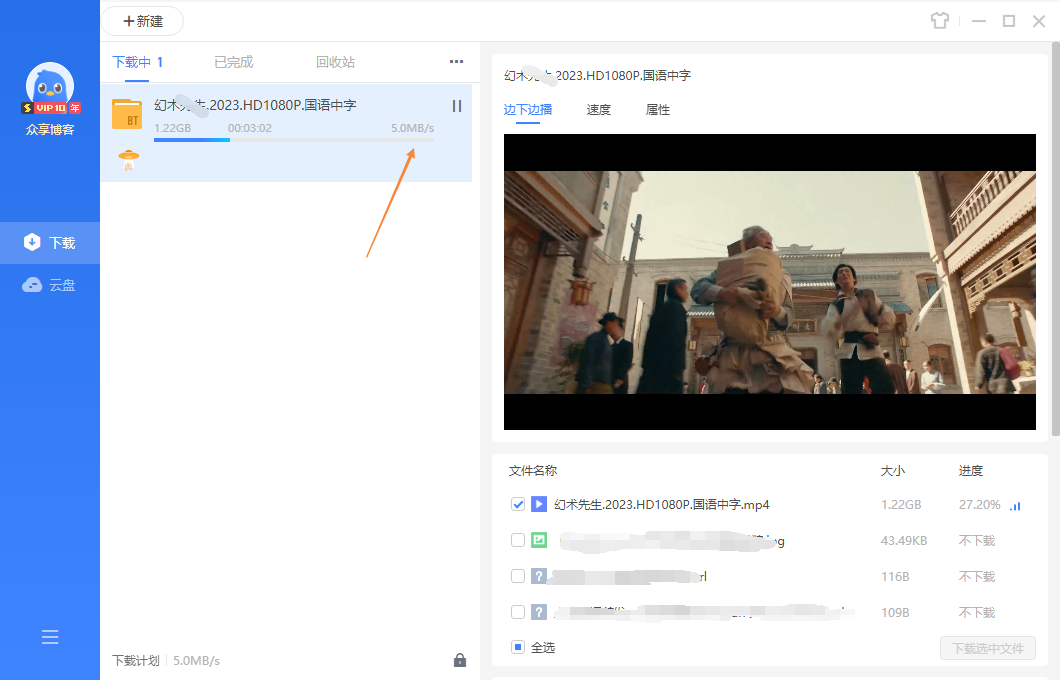Click the file type icon in 116B row
Viewport: 1060px width, 680px height.
(x=539, y=576)
